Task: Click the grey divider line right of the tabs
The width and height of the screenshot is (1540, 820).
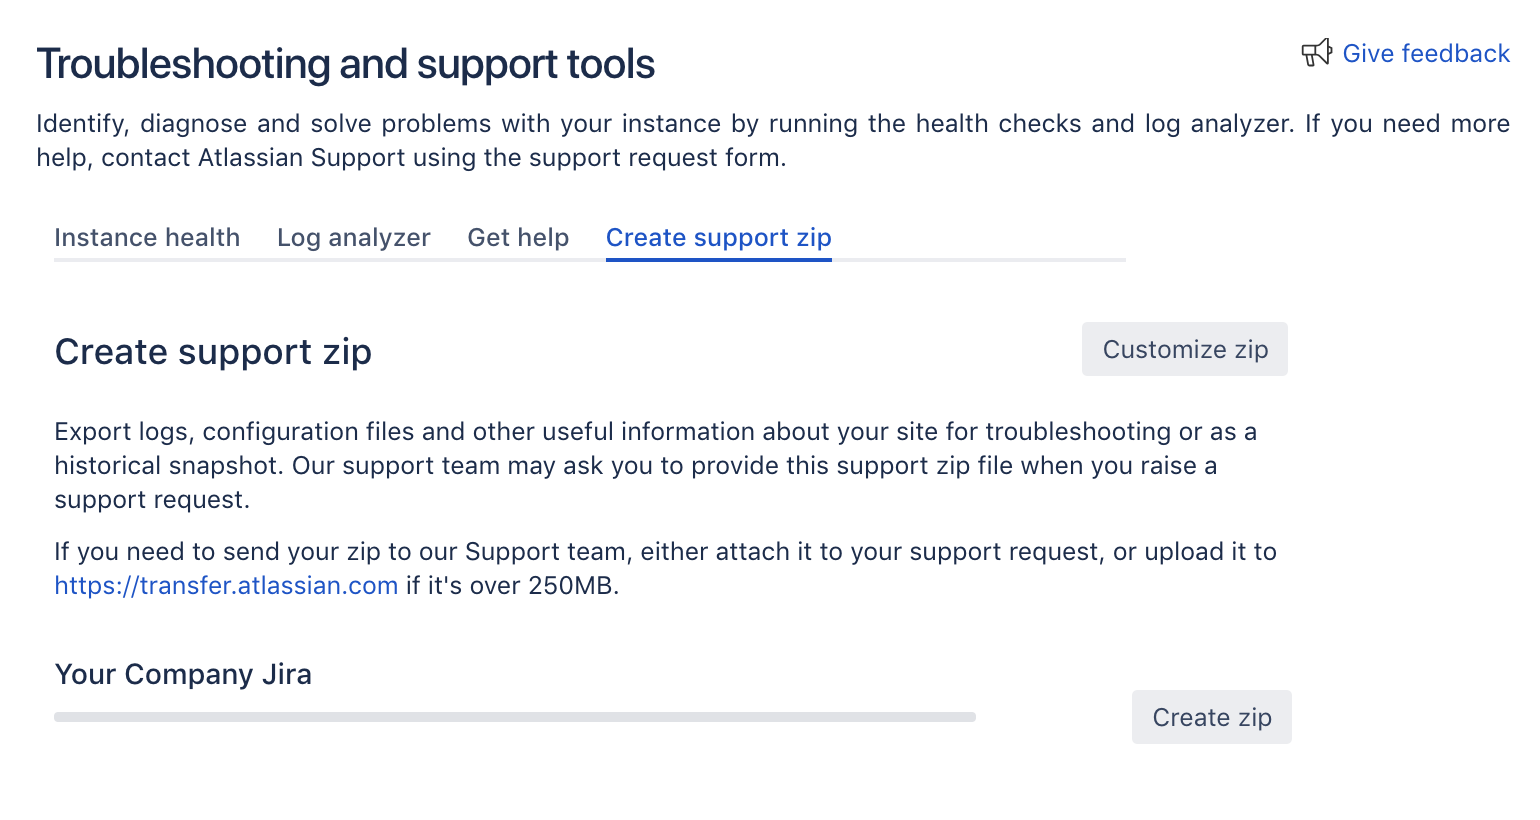Action: [x=978, y=259]
